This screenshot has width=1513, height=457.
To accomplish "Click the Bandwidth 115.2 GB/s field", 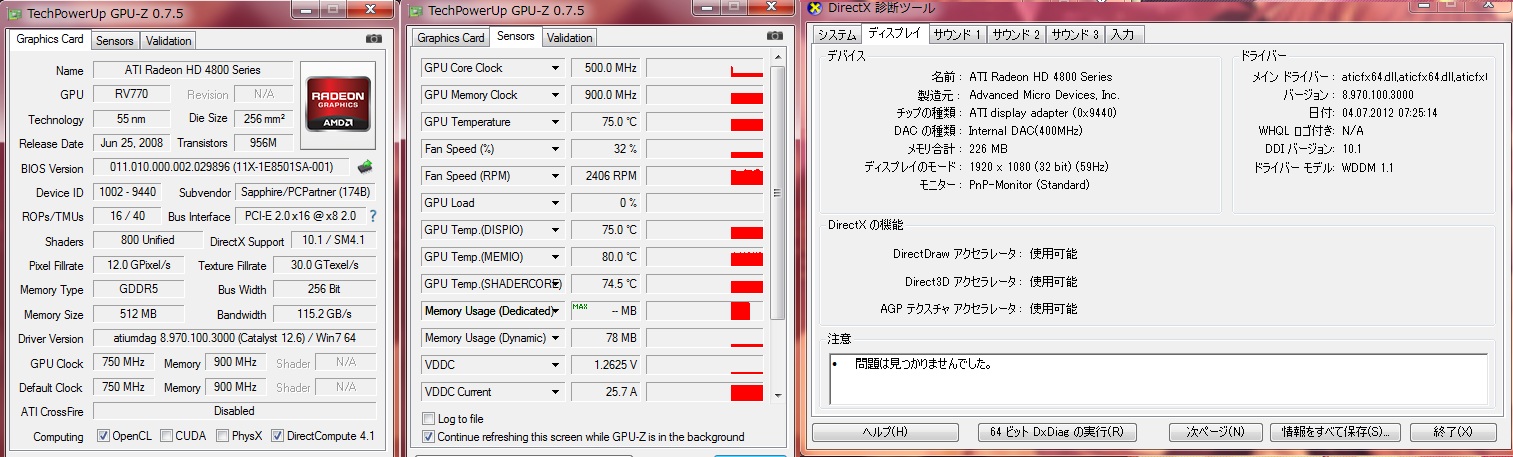I will click(x=325, y=314).
